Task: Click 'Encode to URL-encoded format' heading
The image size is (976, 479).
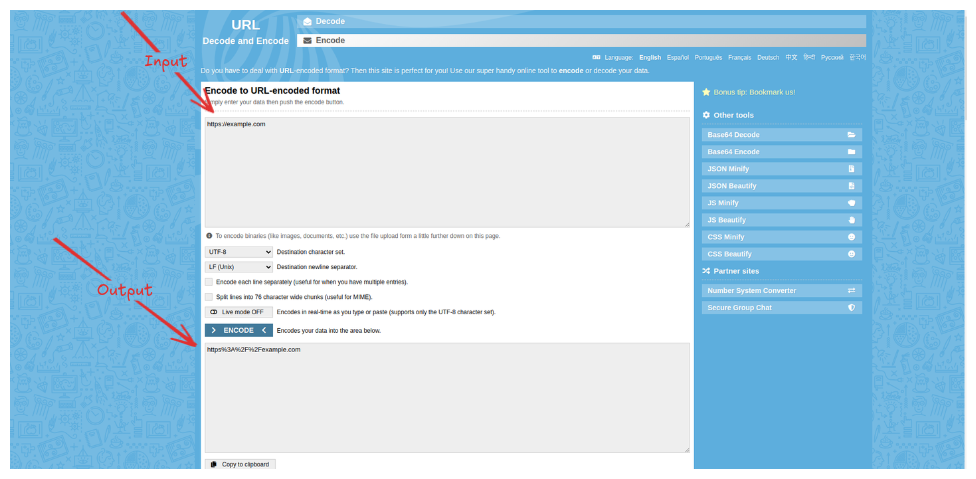Action: (272, 91)
